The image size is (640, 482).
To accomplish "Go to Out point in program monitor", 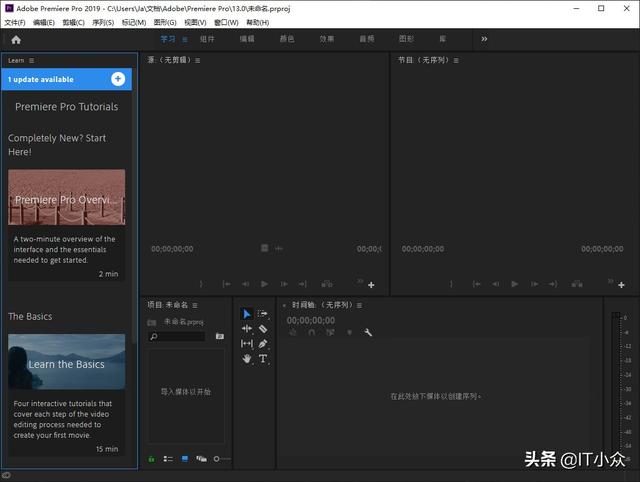I will [553, 284].
